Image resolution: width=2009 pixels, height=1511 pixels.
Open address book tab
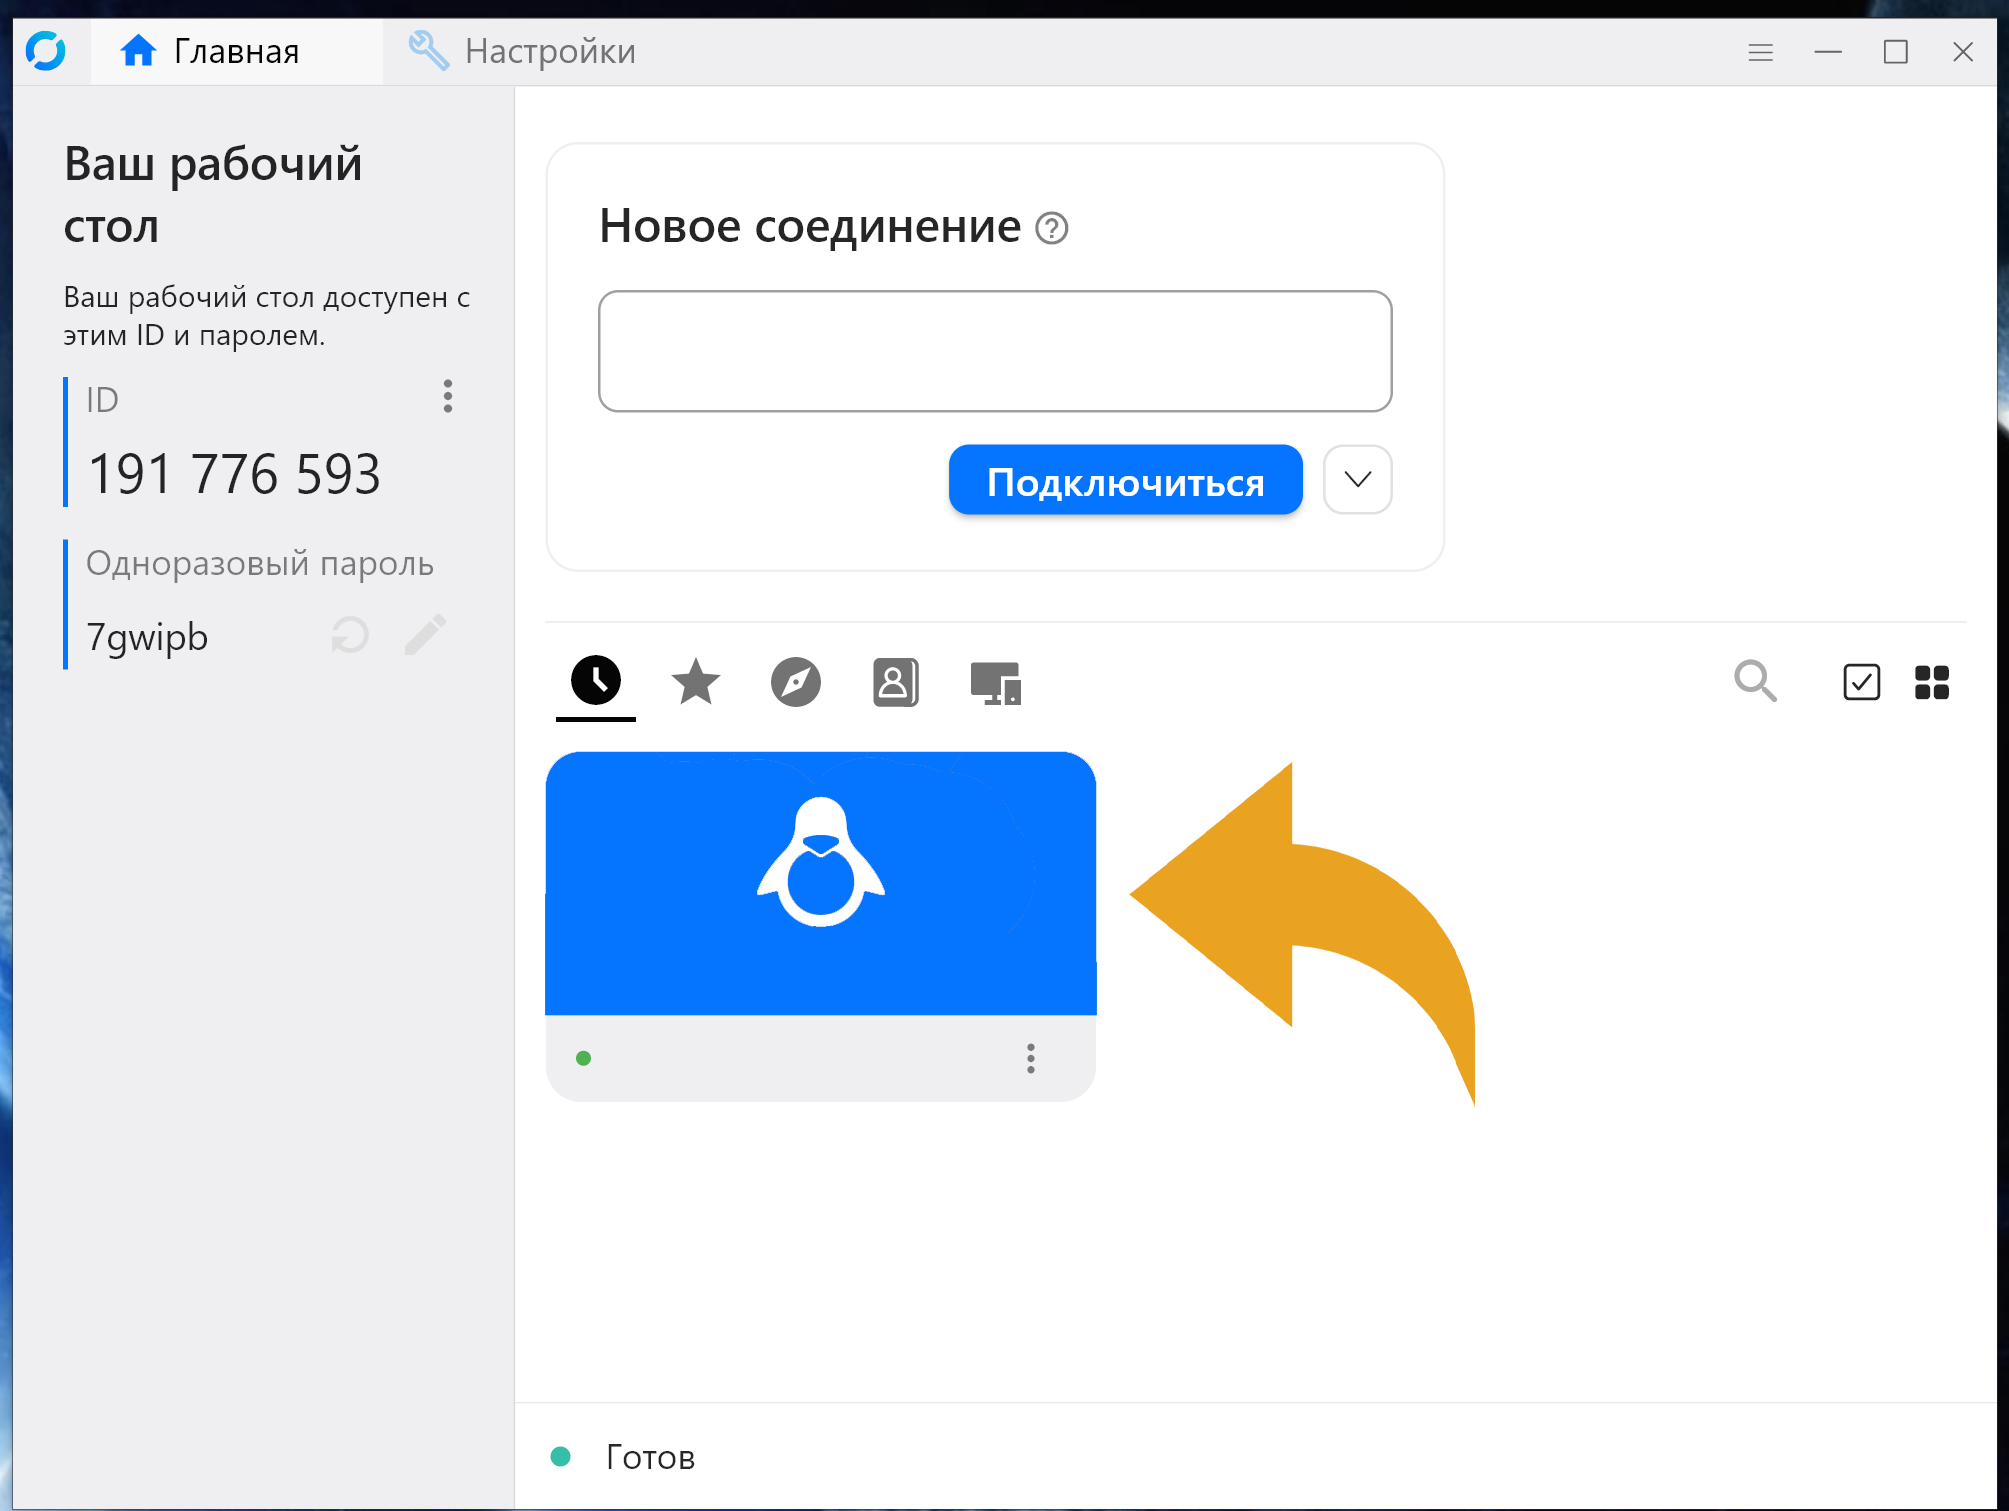pyautogui.click(x=895, y=683)
